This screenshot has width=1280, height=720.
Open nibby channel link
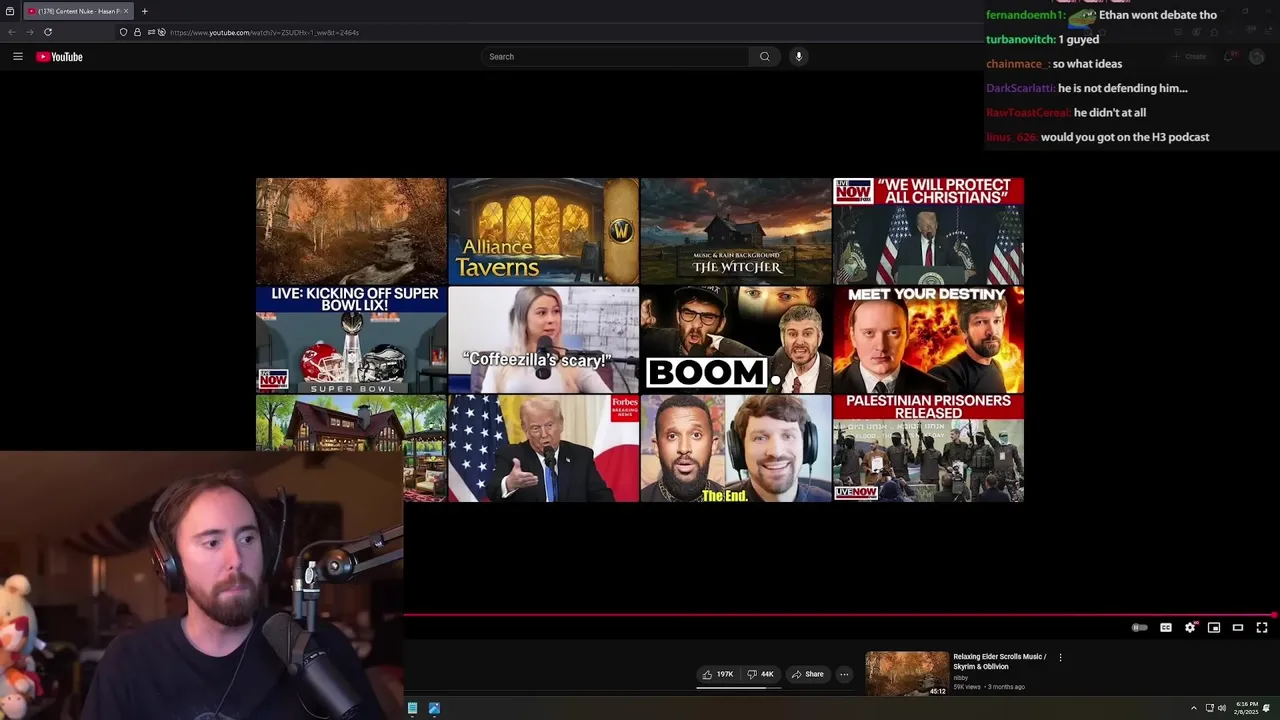pyautogui.click(x=960, y=678)
